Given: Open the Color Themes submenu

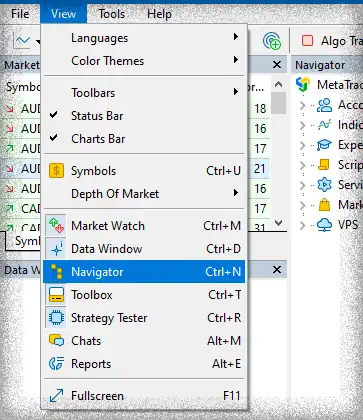Looking at the screenshot, I should pyautogui.click(x=144, y=61).
